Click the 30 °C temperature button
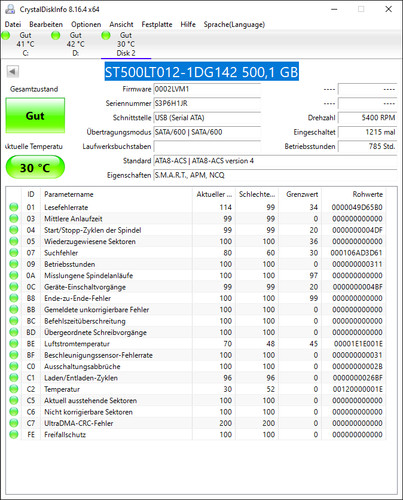 35,167
